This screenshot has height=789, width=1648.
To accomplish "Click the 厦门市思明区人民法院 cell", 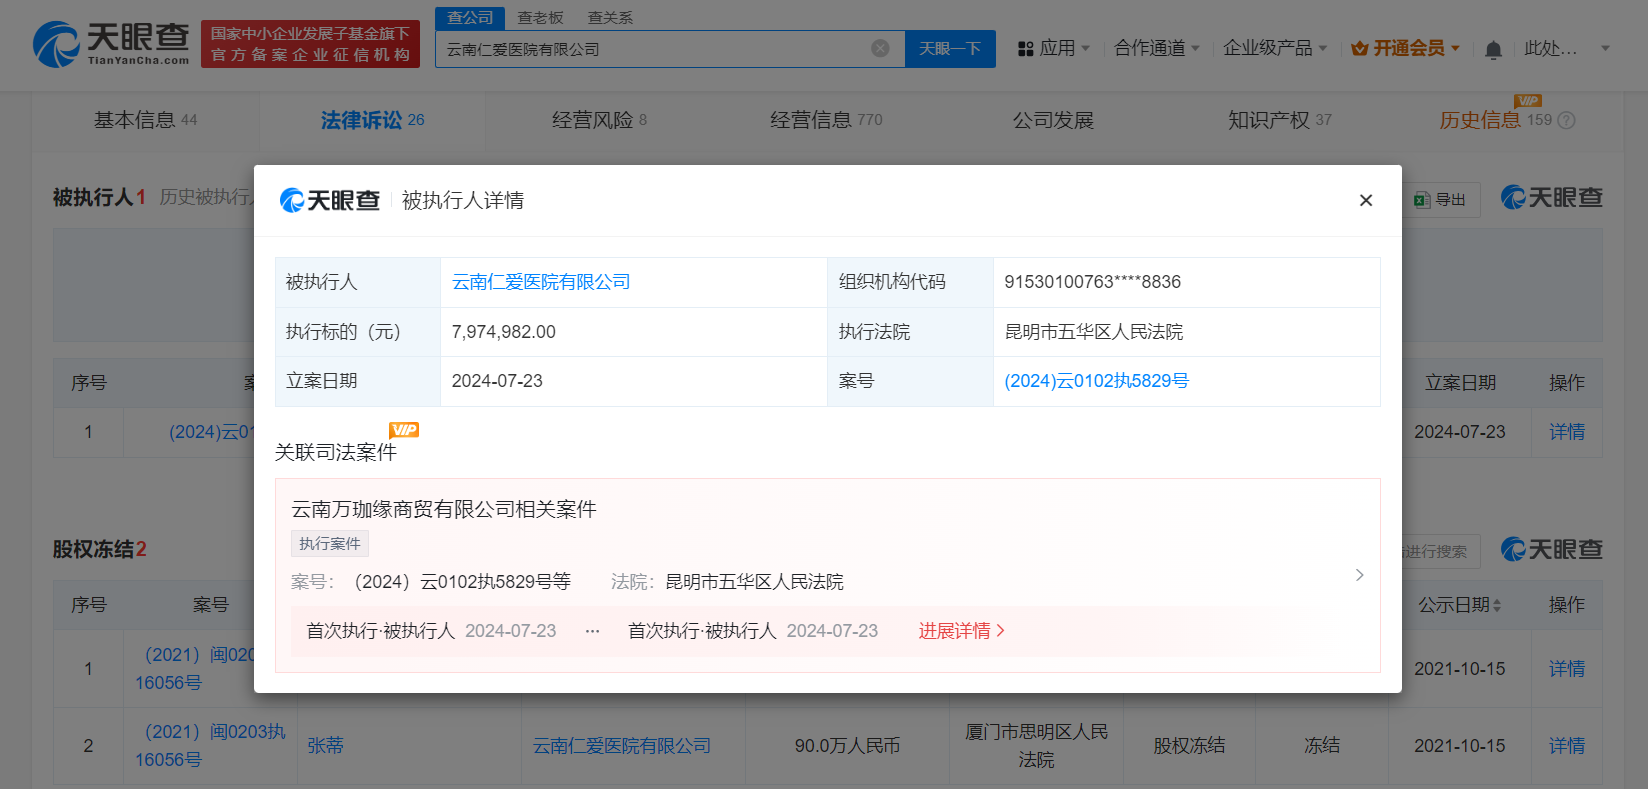I will point(1036,746).
